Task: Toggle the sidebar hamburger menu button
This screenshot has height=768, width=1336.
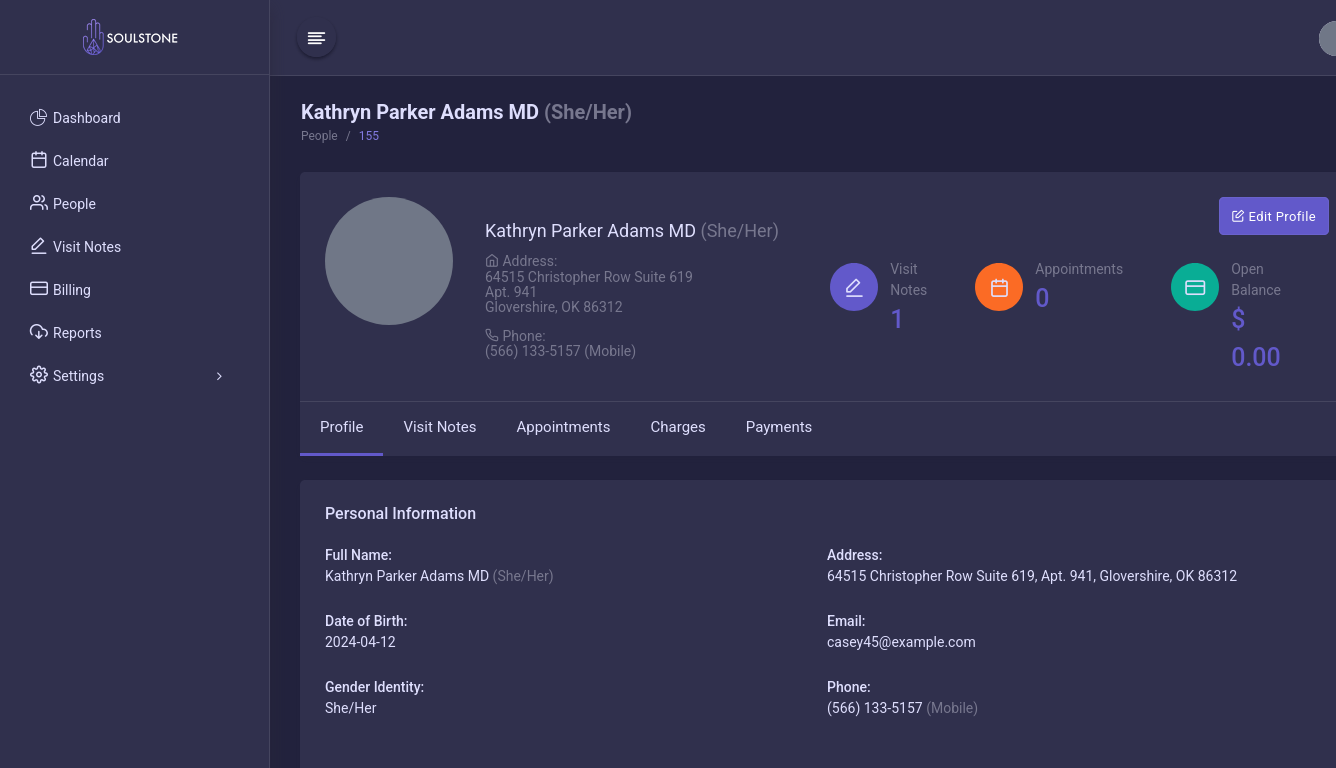Action: pos(316,38)
